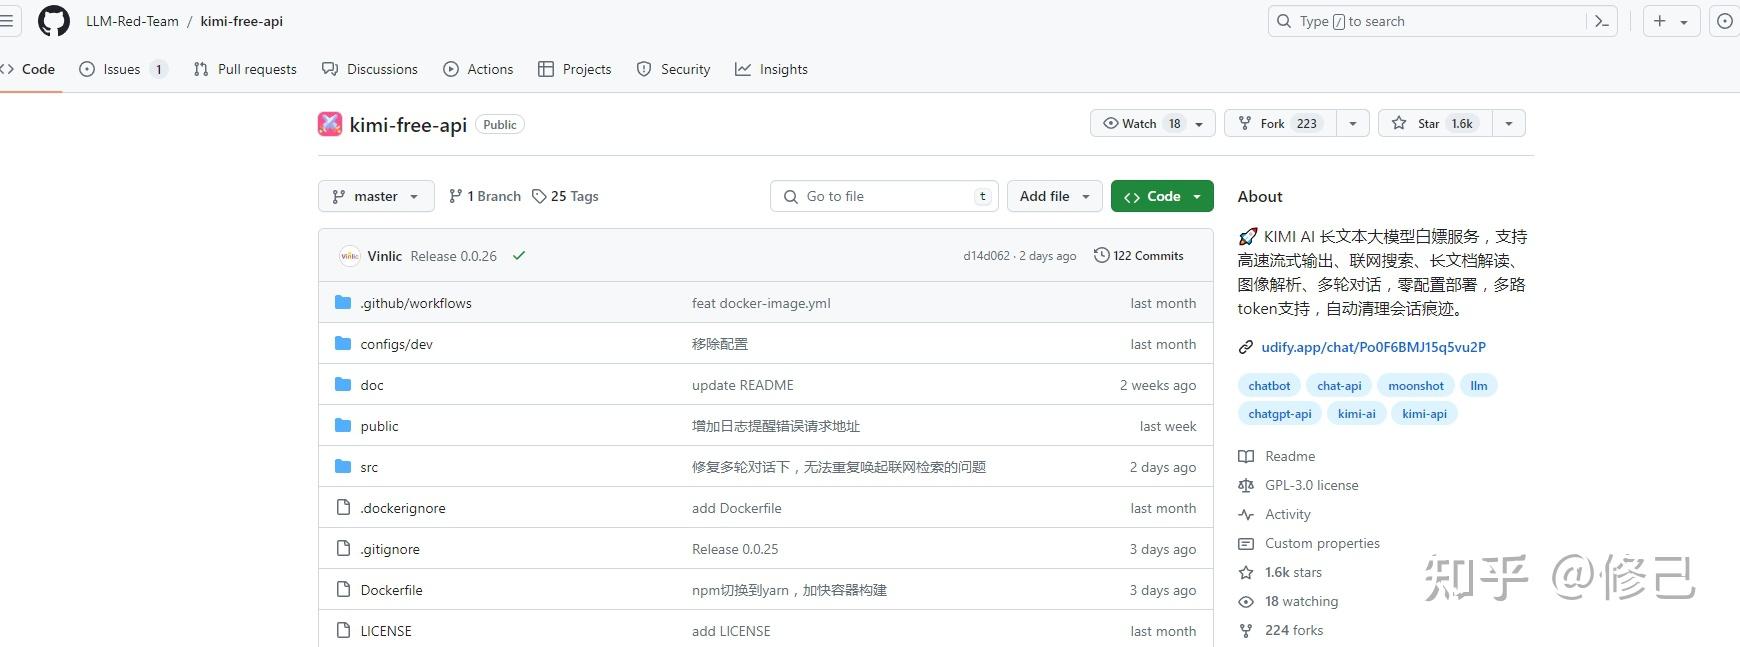Toggle Watch for this repository

1141,124
